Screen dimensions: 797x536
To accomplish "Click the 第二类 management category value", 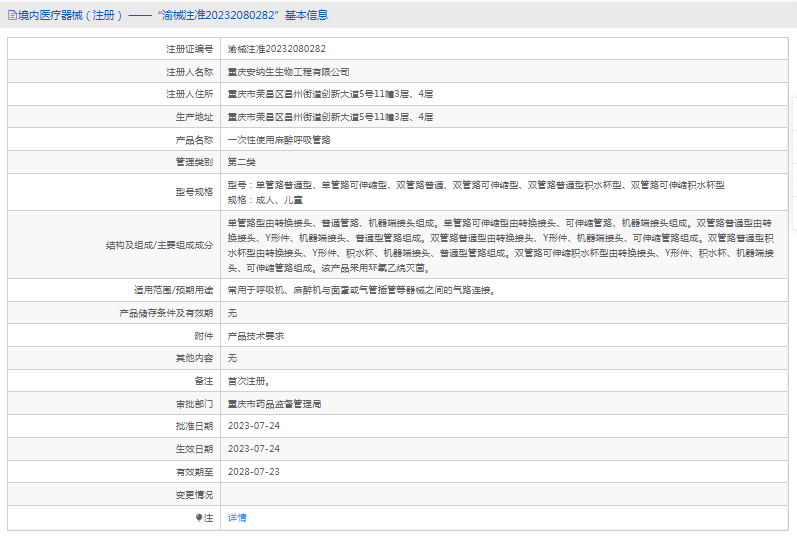I will click(x=242, y=162).
